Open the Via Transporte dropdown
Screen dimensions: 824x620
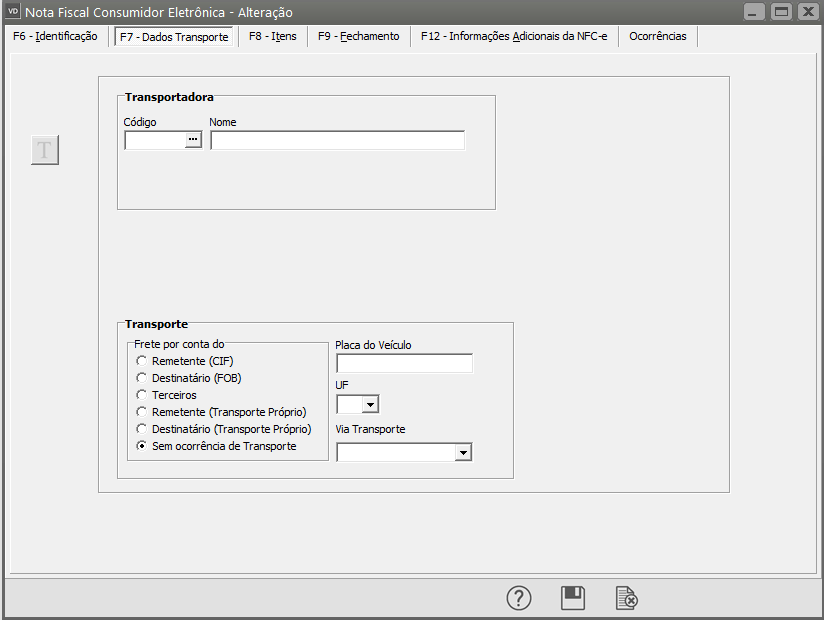(462, 452)
